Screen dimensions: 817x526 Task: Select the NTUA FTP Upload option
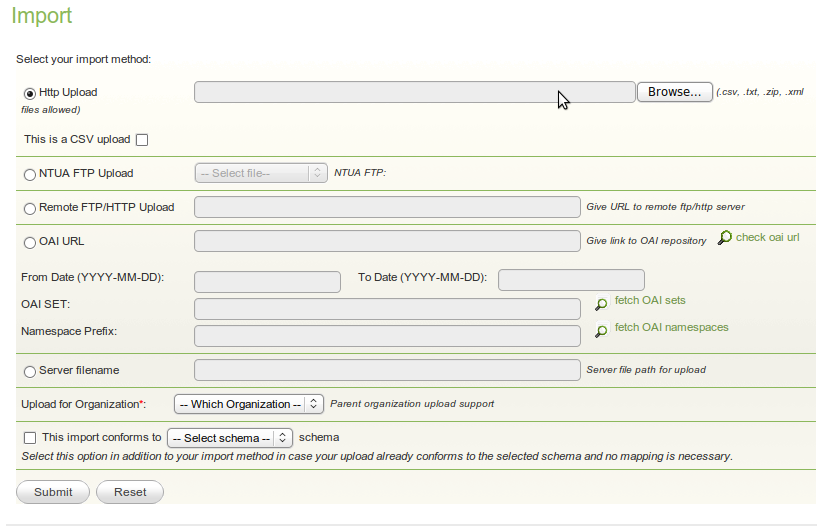coord(30,174)
